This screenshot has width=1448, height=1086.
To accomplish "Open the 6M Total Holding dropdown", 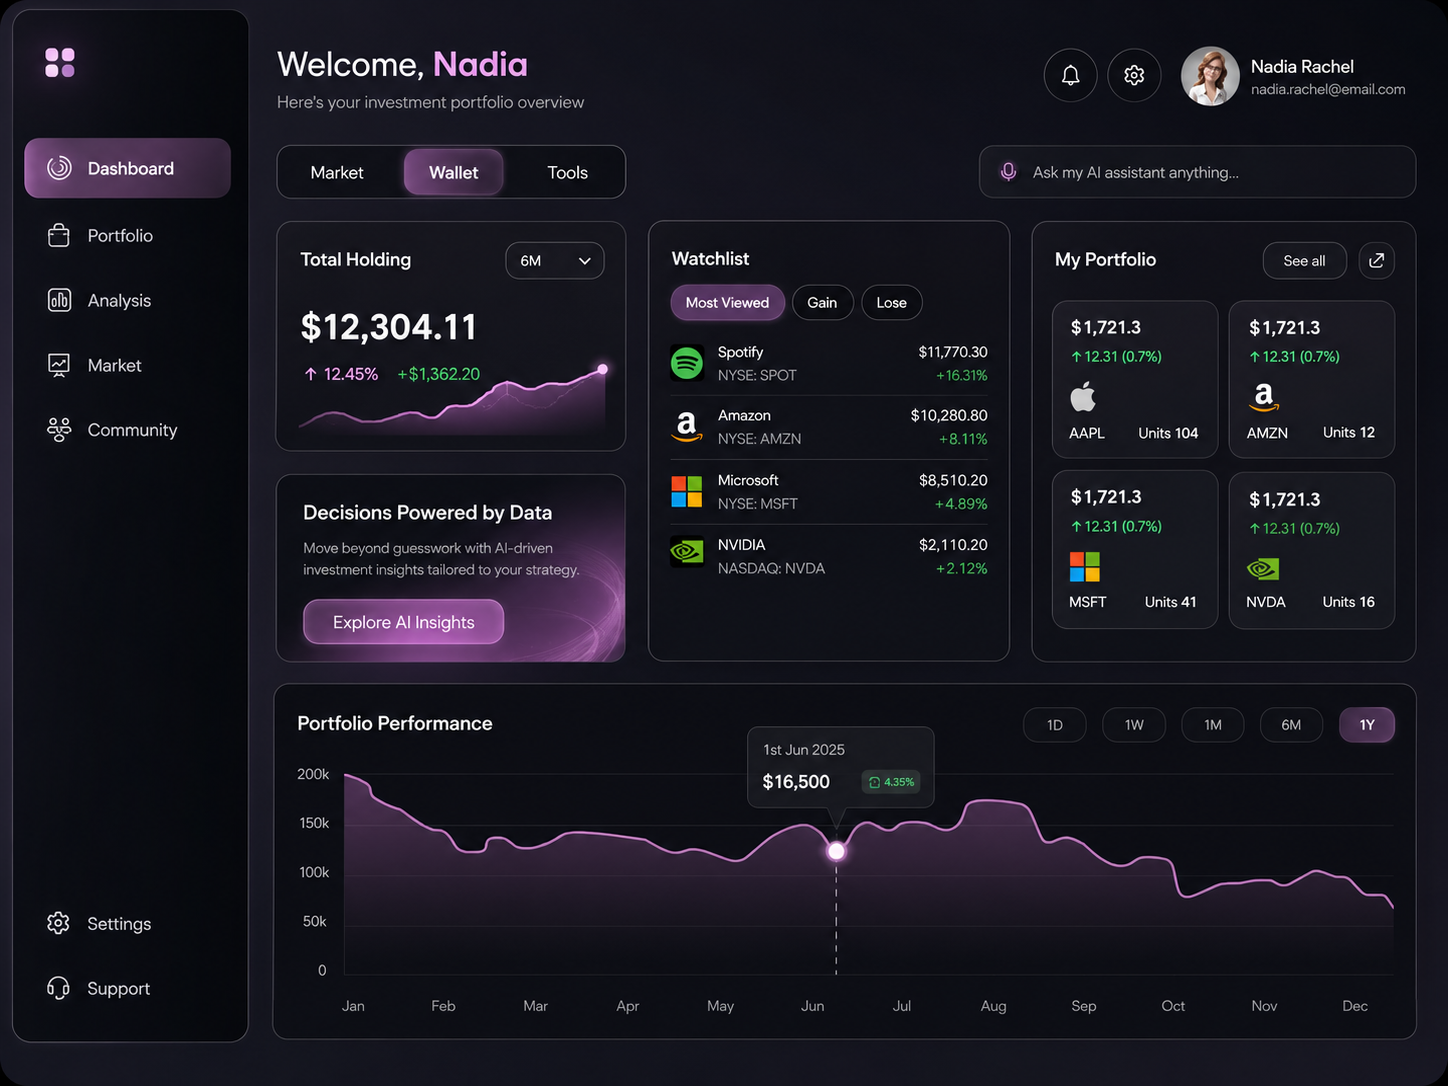I will pyautogui.click(x=555, y=260).
